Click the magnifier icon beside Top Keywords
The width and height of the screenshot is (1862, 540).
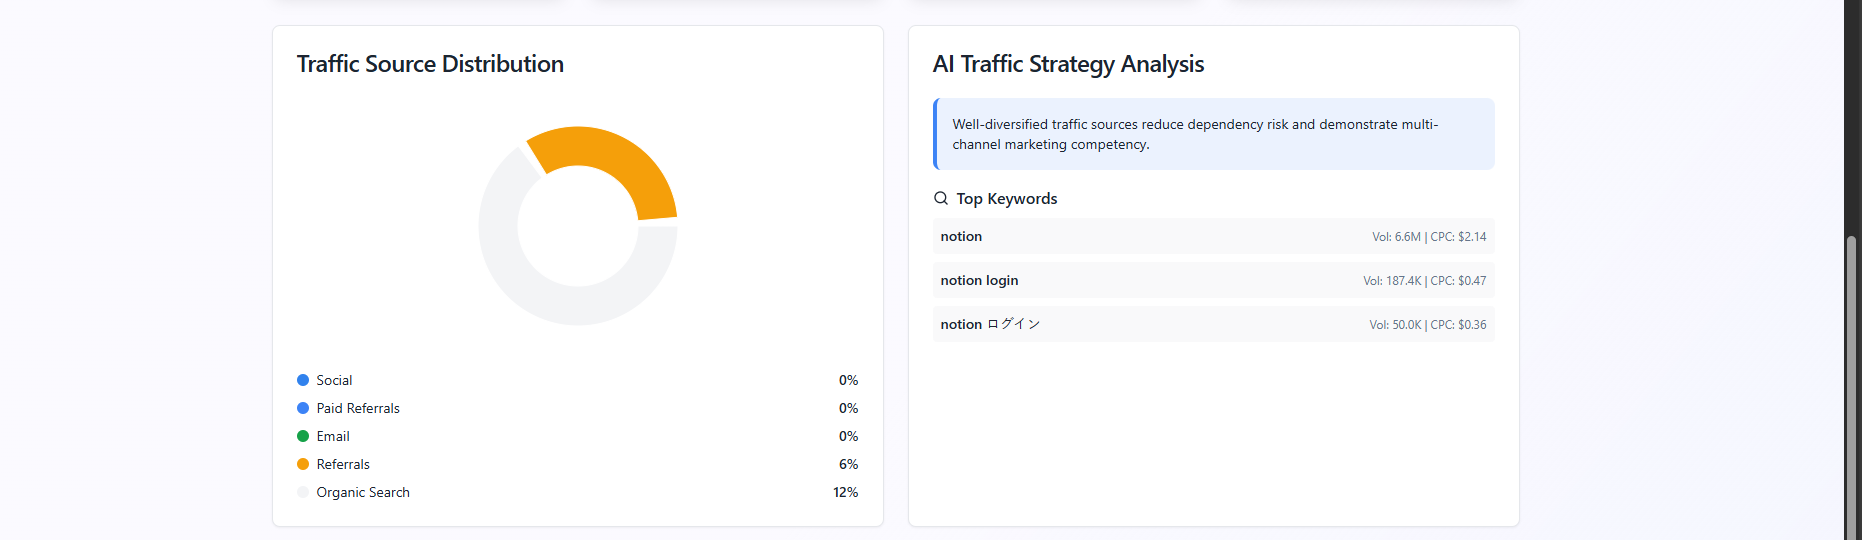pyautogui.click(x=941, y=198)
